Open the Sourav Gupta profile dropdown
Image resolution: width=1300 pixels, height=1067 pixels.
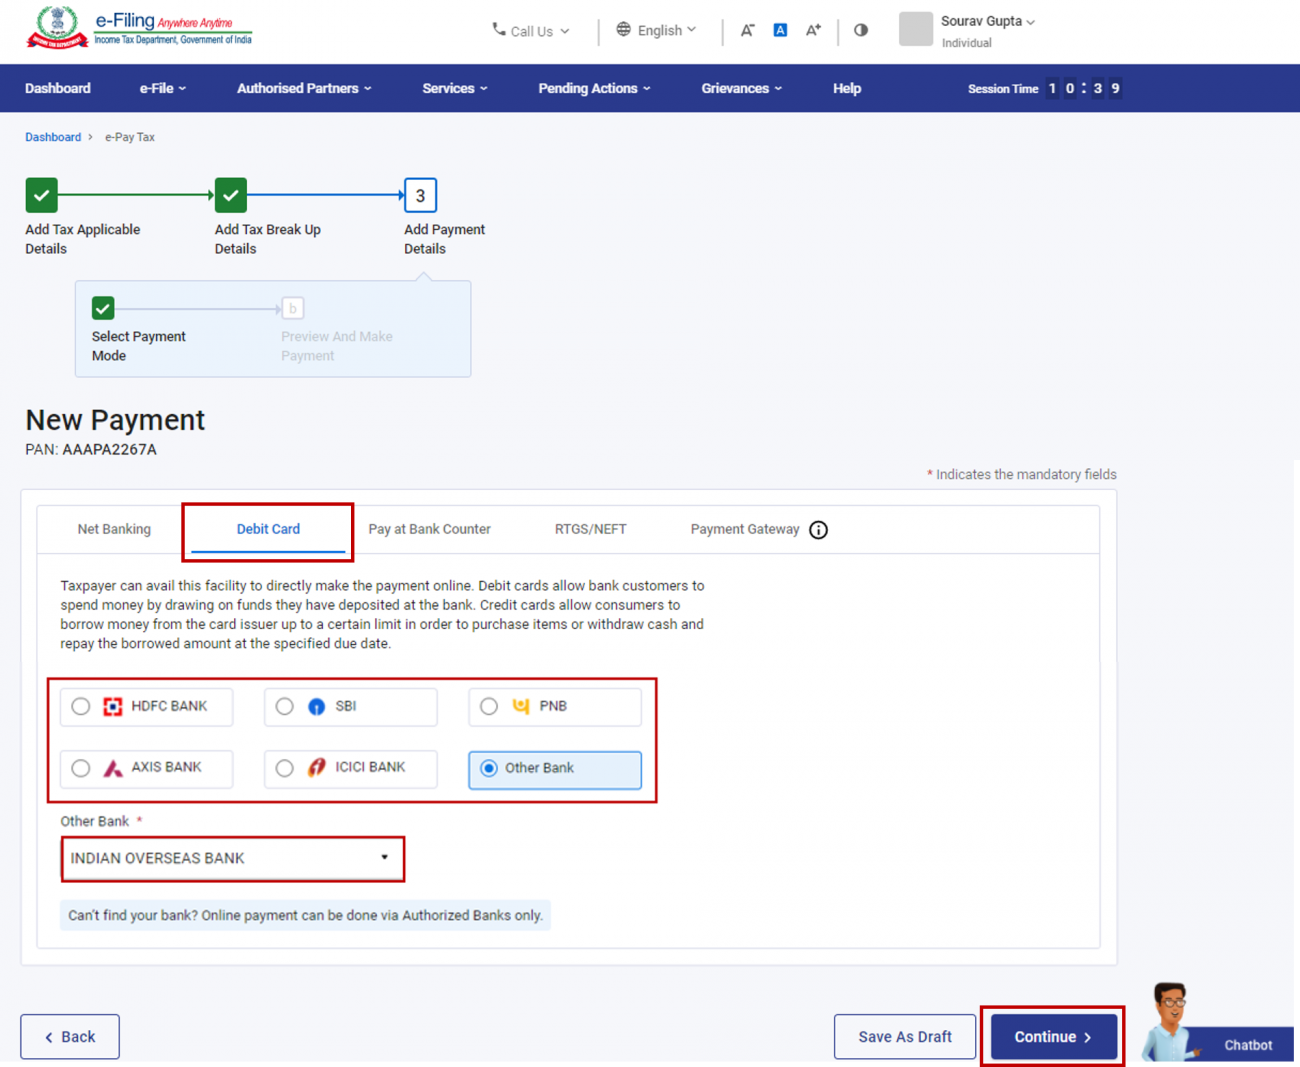(985, 21)
